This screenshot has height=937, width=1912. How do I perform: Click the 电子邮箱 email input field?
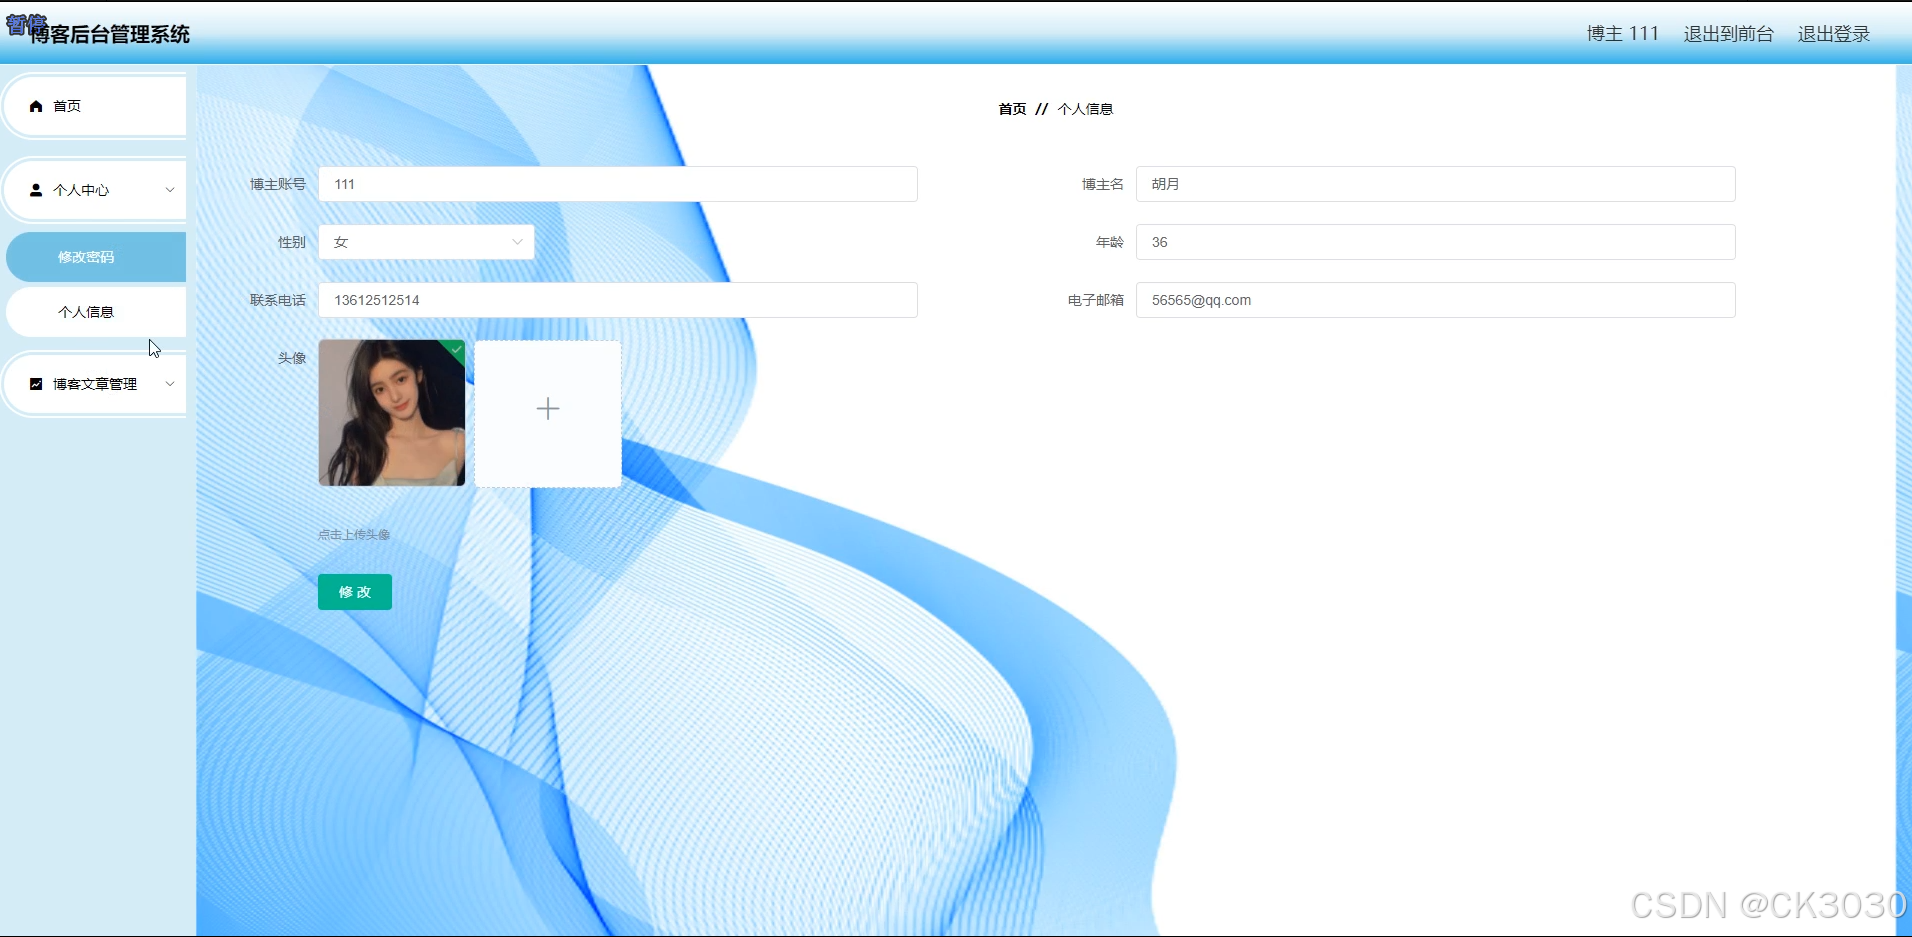1434,300
